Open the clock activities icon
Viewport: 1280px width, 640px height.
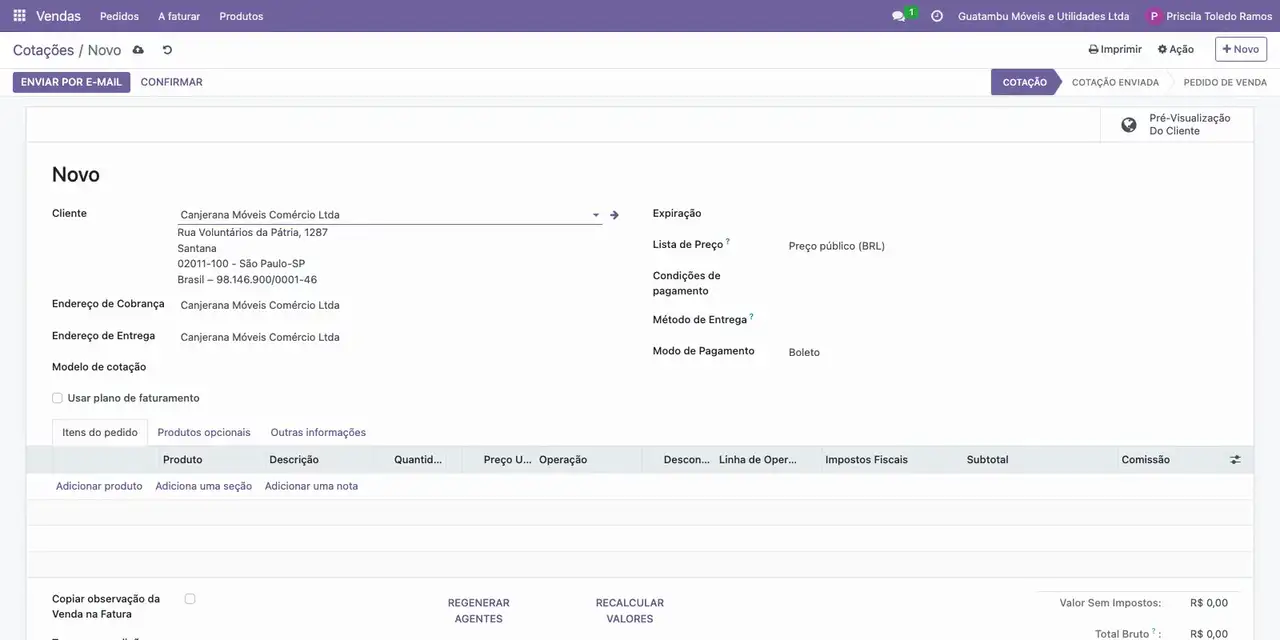[937, 16]
